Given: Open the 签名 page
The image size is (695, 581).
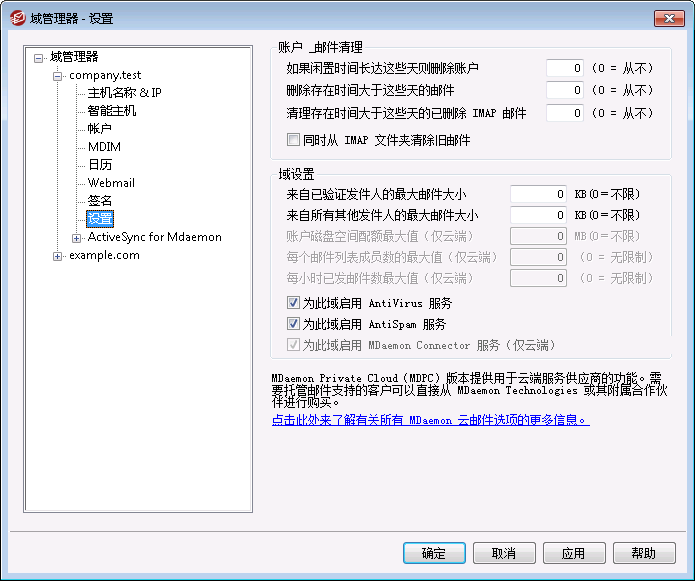Looking at the screenshot, I should coord(99,201).
